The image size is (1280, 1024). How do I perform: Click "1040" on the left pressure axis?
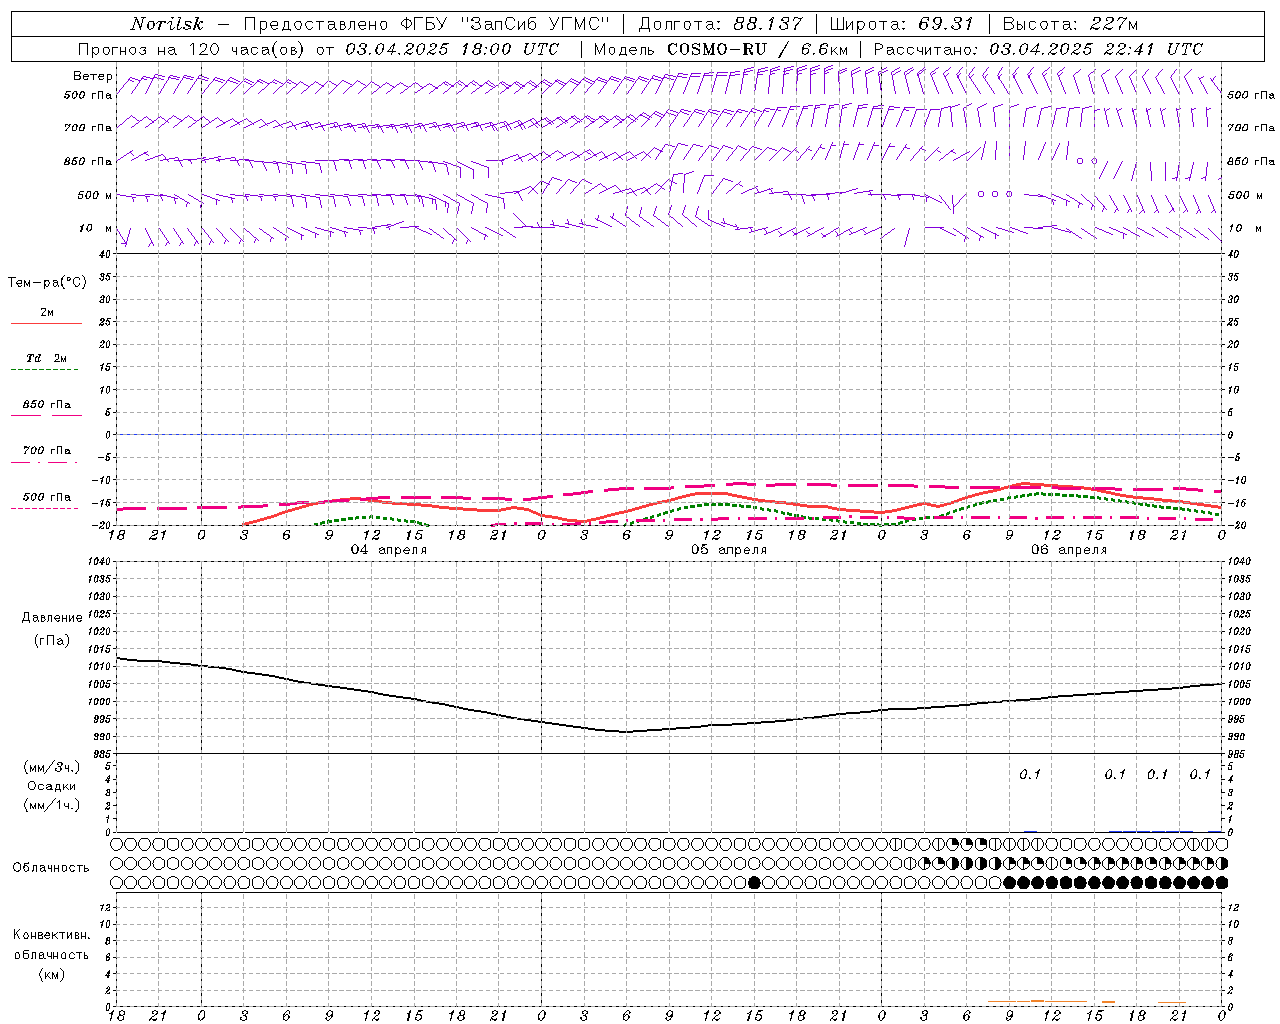pyautogui.click(x=99, y=561)
